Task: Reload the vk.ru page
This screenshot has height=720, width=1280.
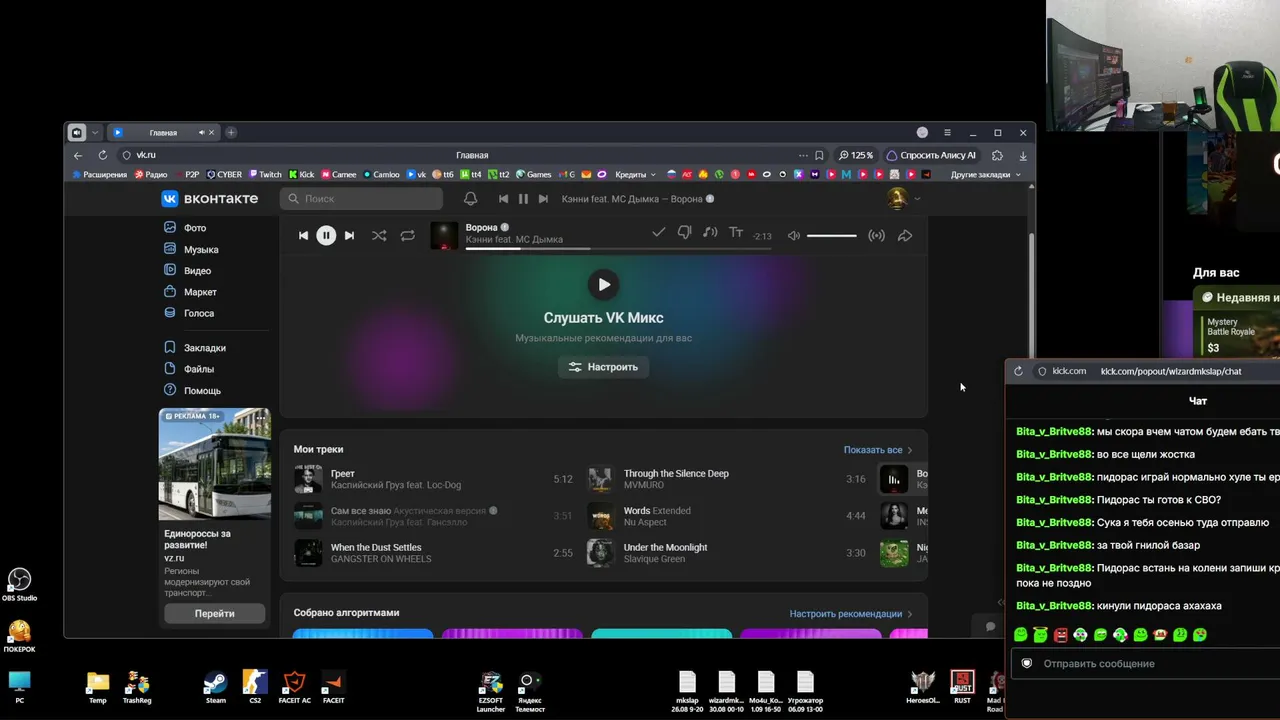Action: pos(102,155)
